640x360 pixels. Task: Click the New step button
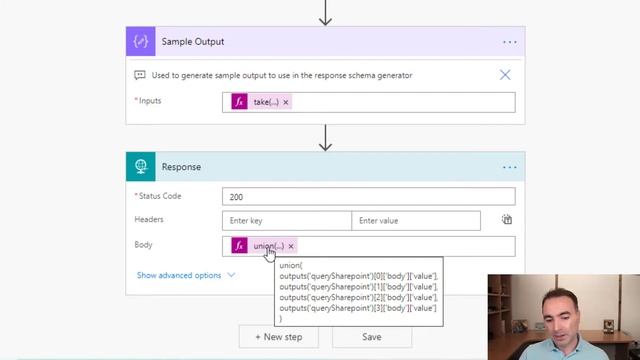coord(279,337)
